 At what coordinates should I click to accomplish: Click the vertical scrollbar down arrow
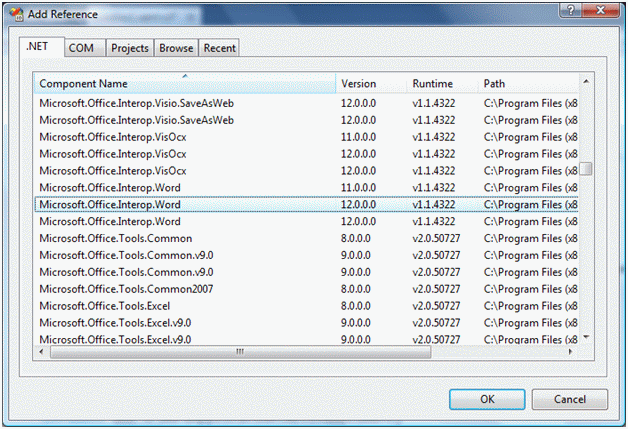tap(586, 337)
